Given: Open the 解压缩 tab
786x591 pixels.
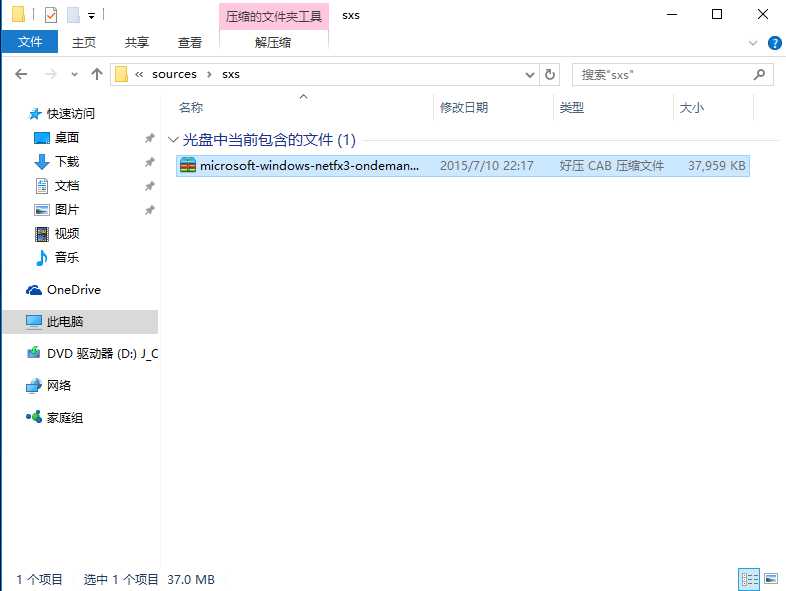Looking at the screenshot, I should (273, 42).
